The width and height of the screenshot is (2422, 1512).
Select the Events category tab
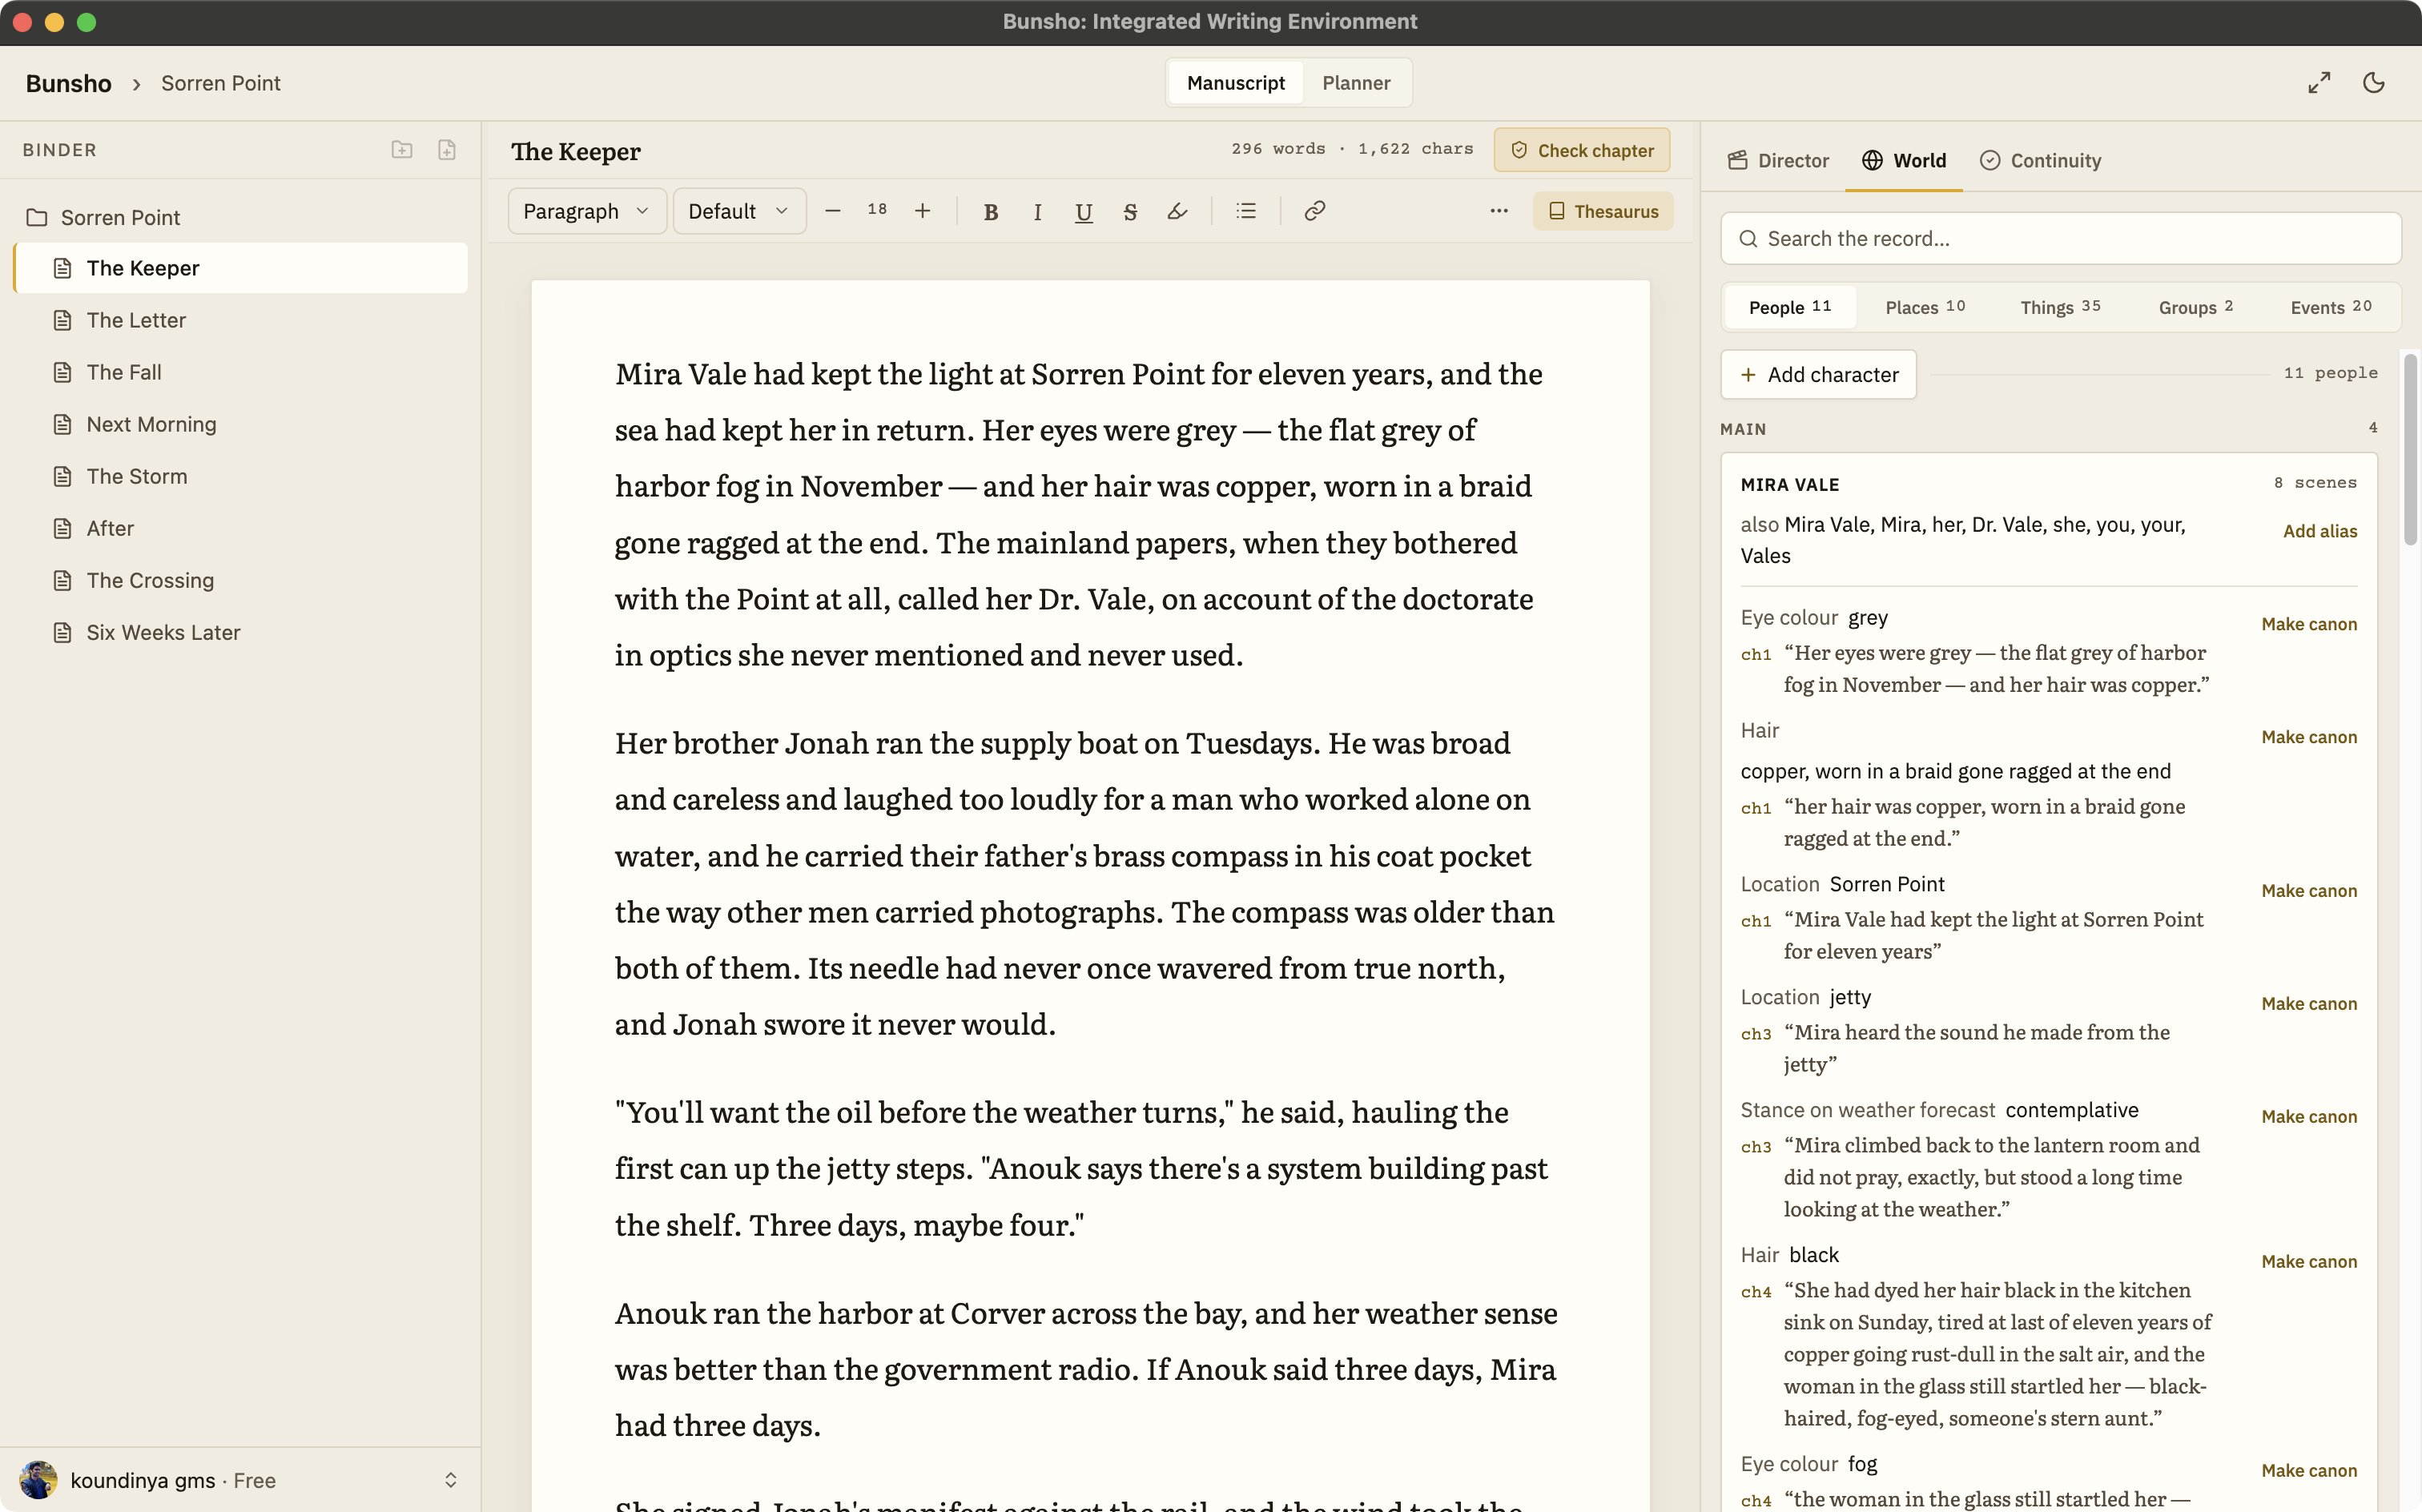point(2330,307)
